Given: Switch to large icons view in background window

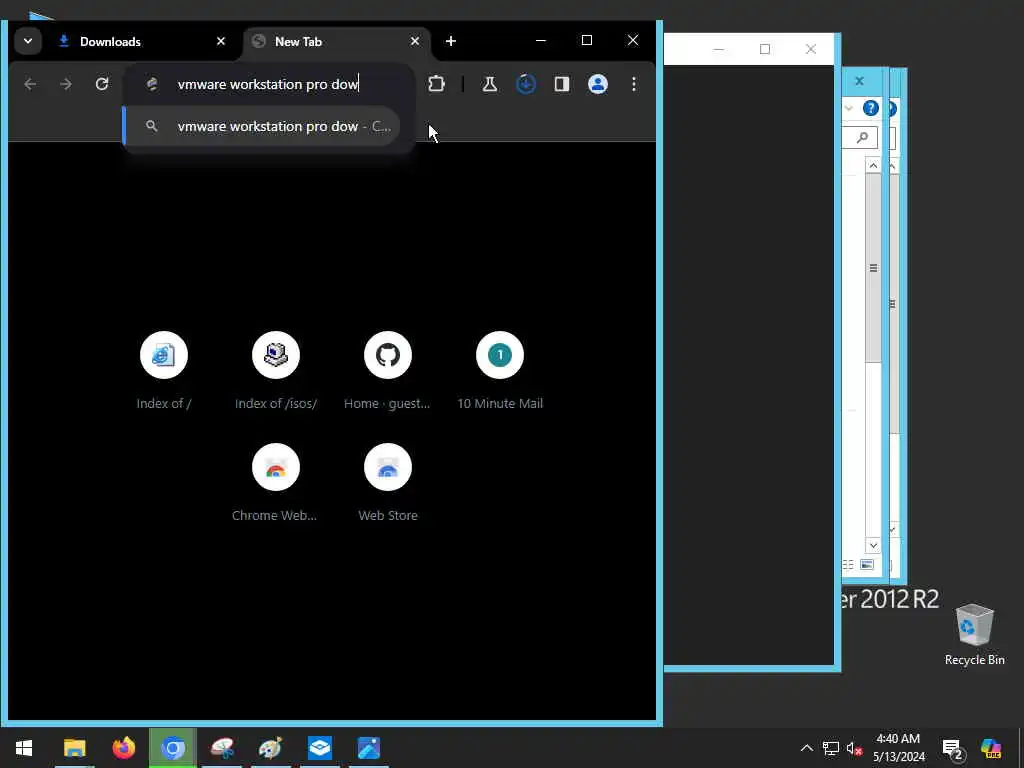Looking at the screenshot, I should coord(867,565).
